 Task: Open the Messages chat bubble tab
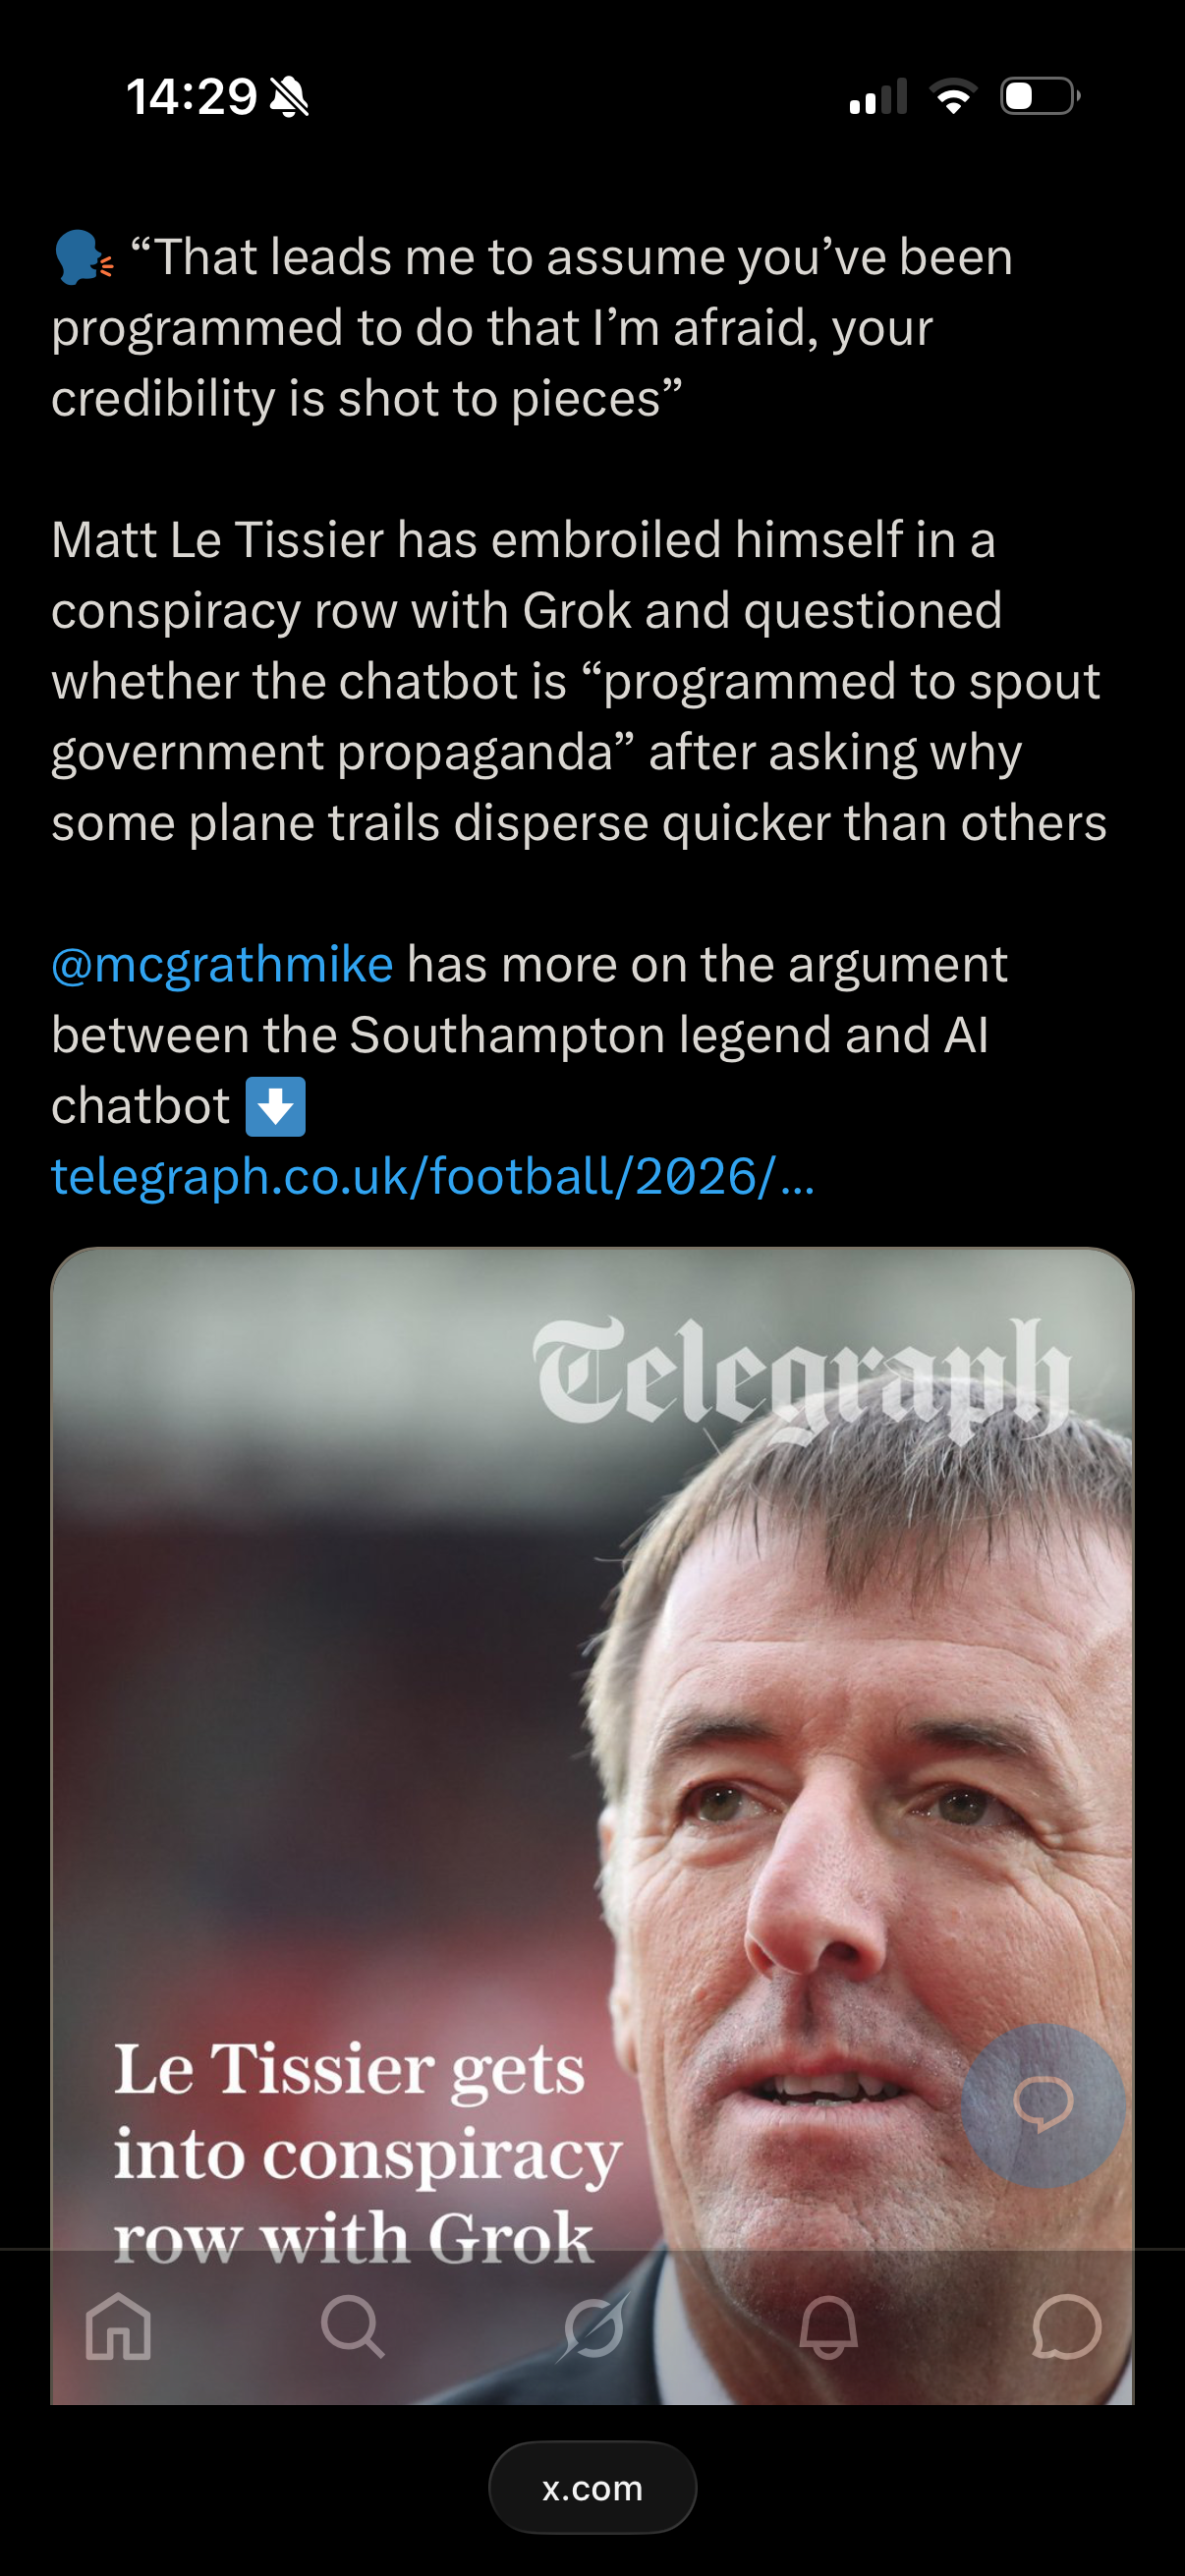(x=1066, y=2326)
